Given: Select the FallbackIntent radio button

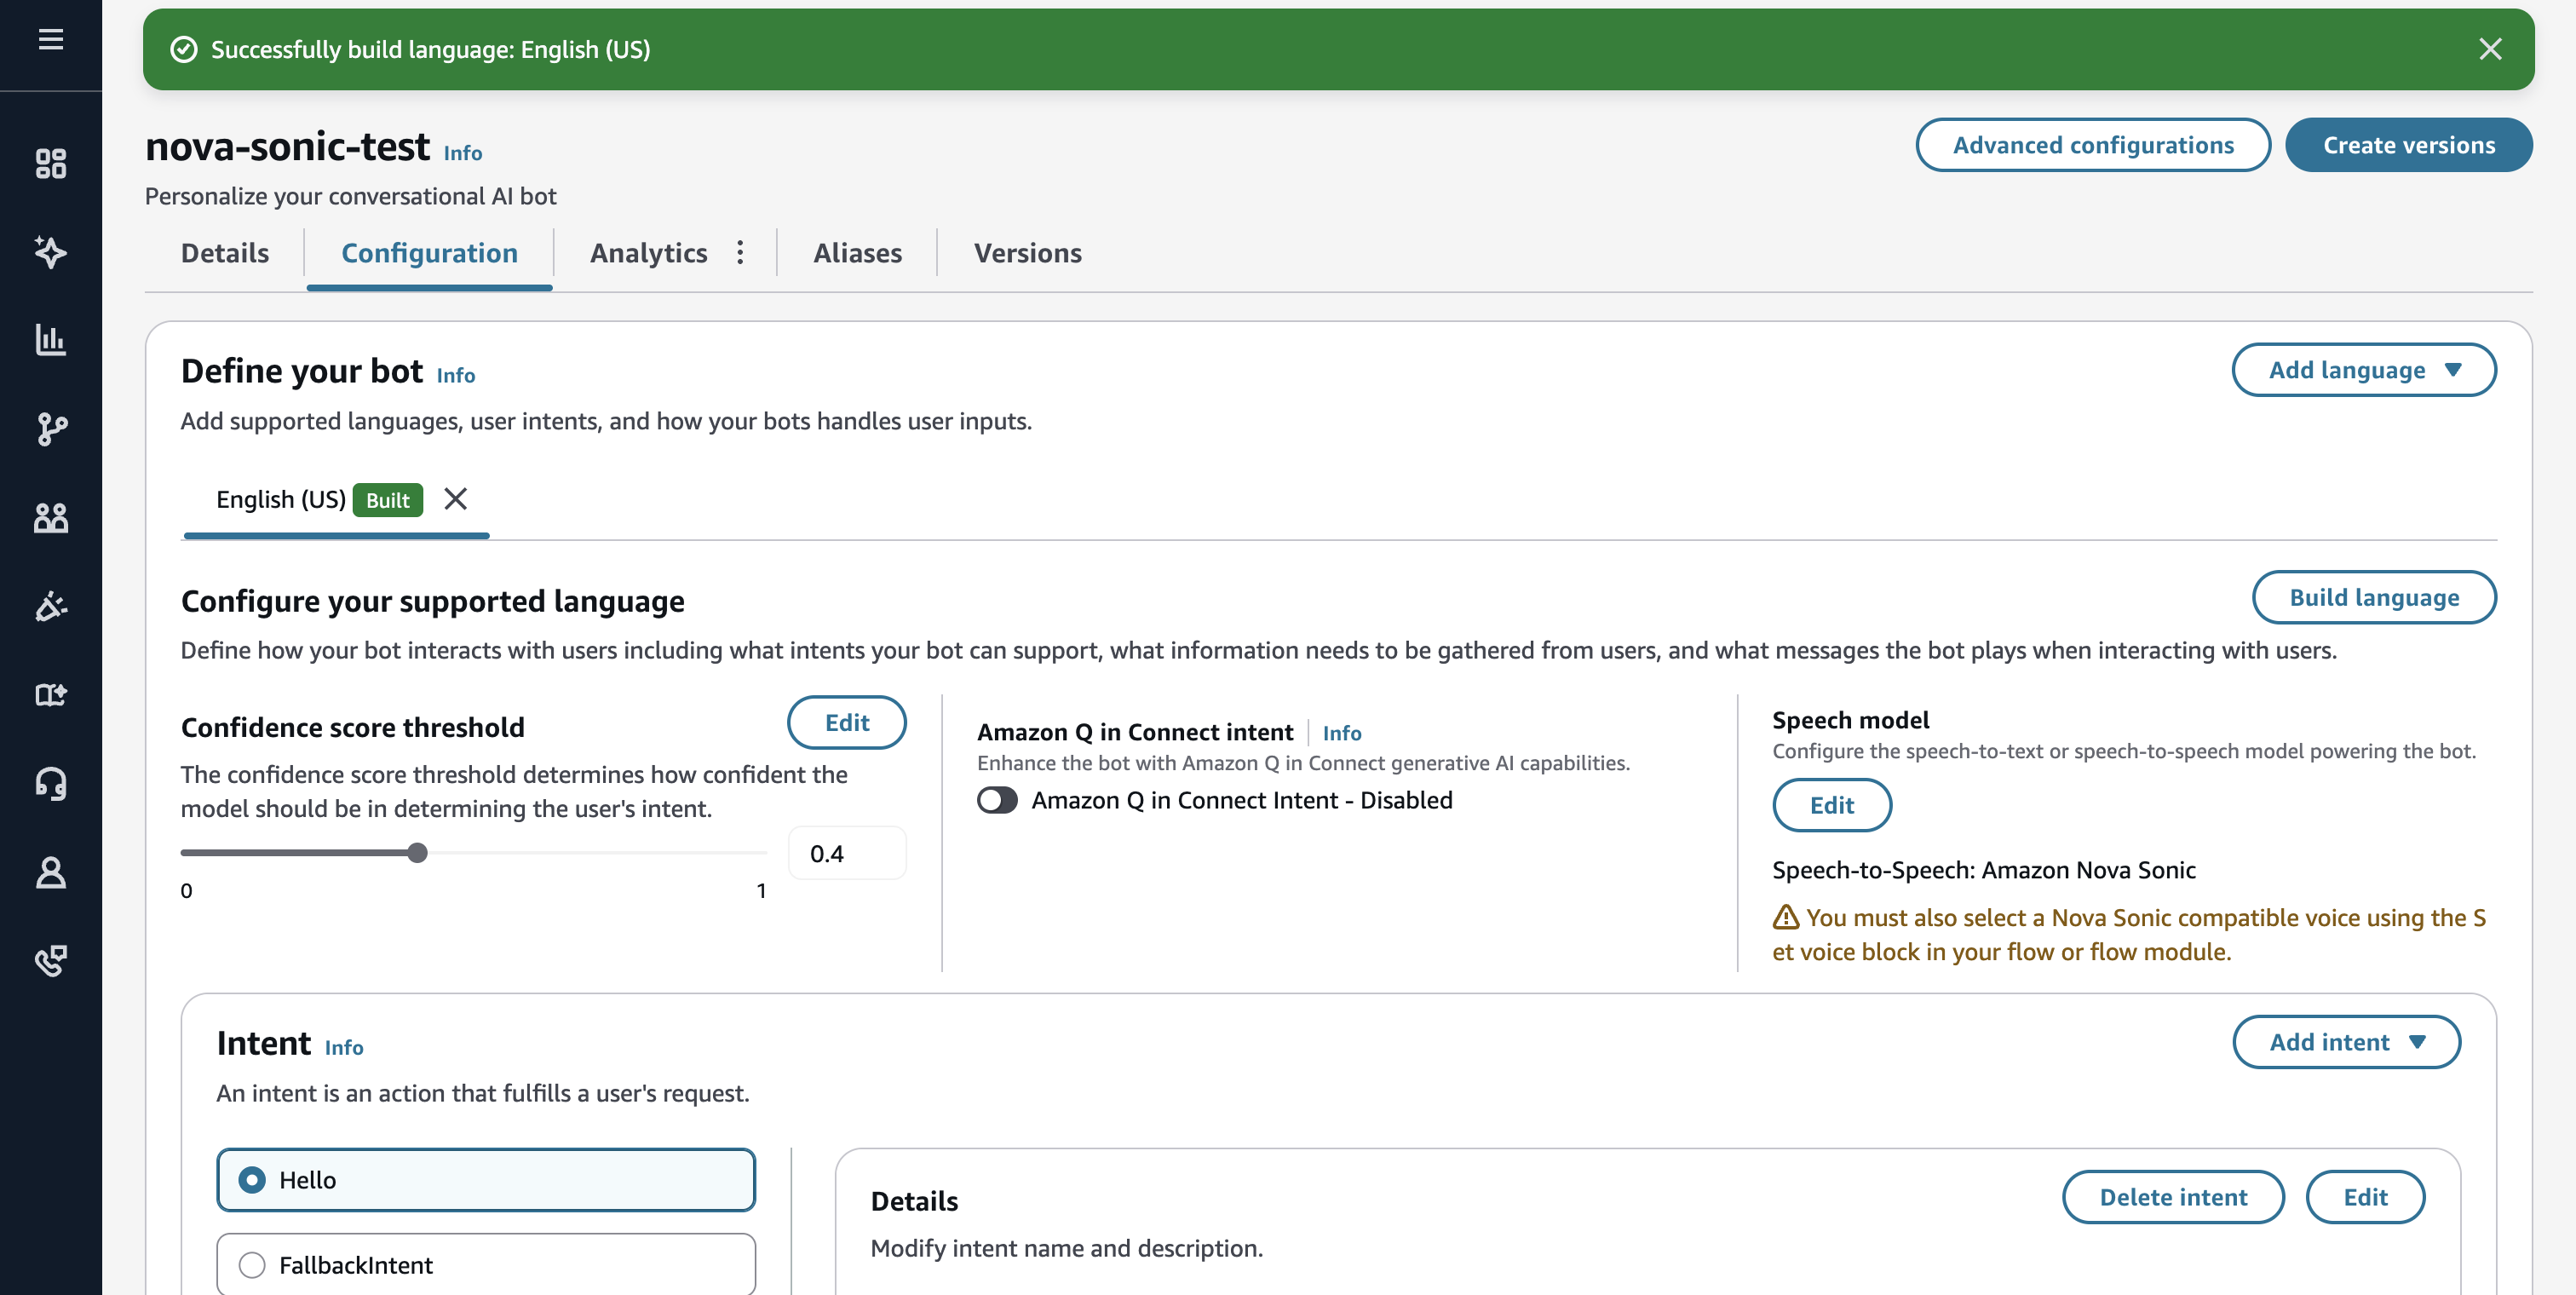Looking at the screenshot, I should pos(252,1265).
